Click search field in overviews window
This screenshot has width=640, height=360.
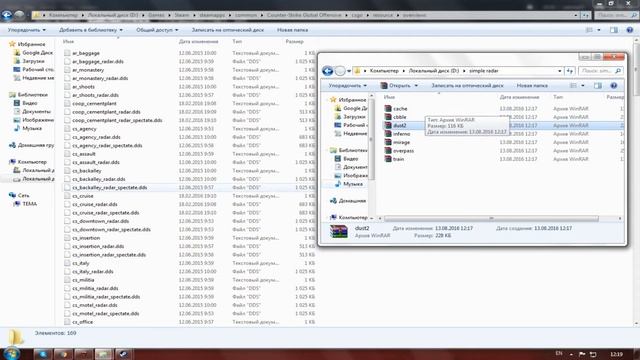616,15
